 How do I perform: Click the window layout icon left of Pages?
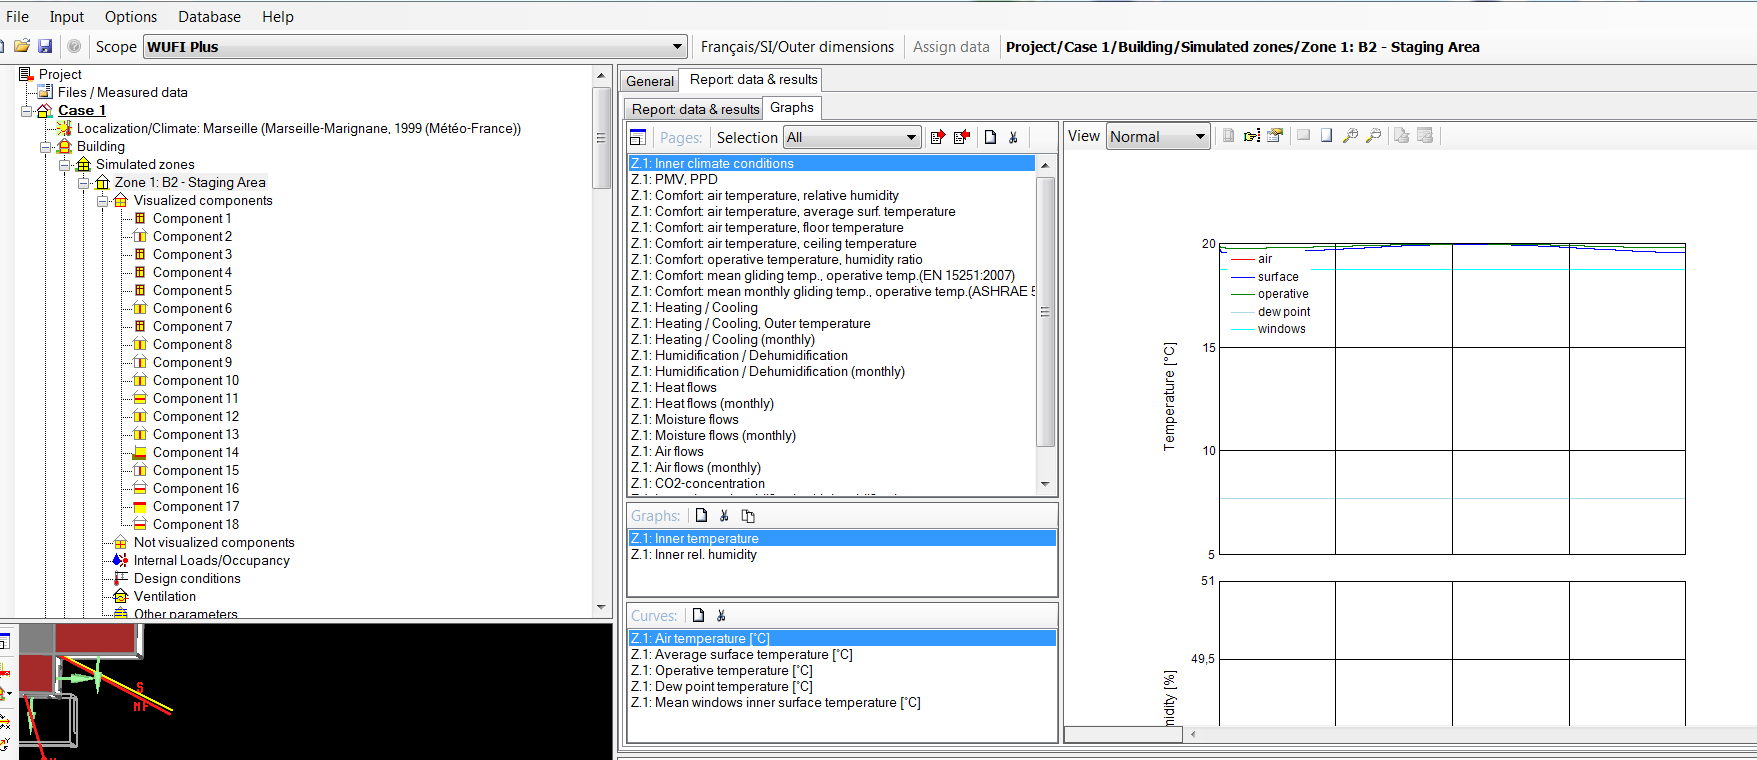click(x=638, y=138)
